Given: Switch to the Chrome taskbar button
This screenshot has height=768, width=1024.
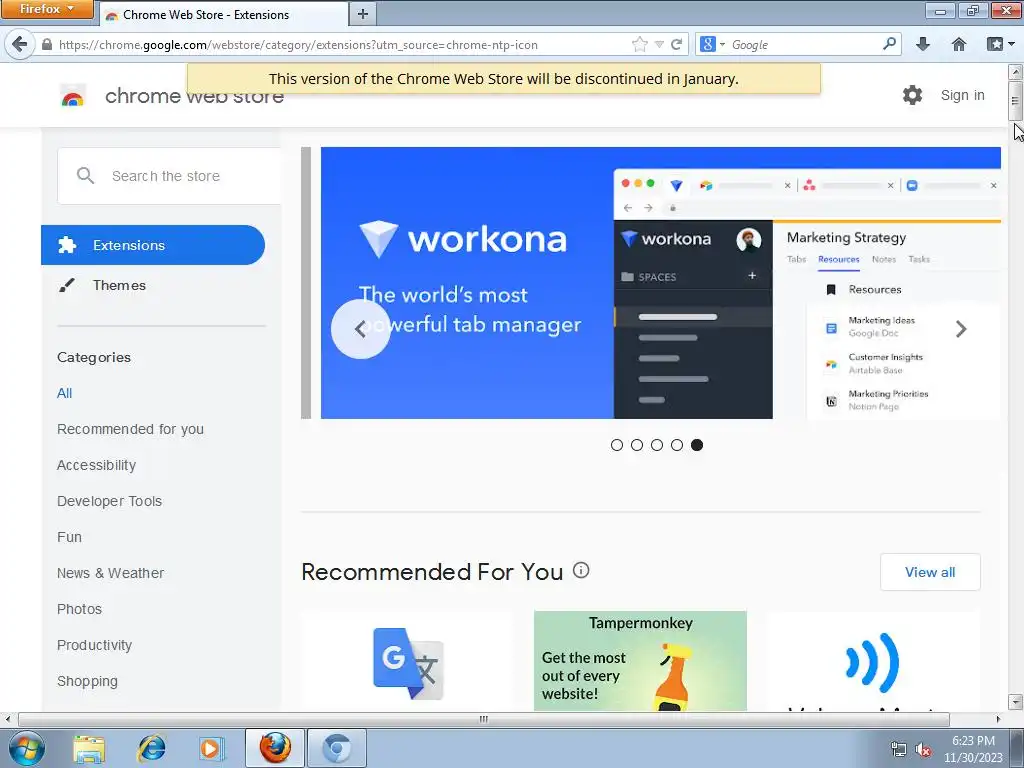Looking at the screenshot, I should point(336,748).
